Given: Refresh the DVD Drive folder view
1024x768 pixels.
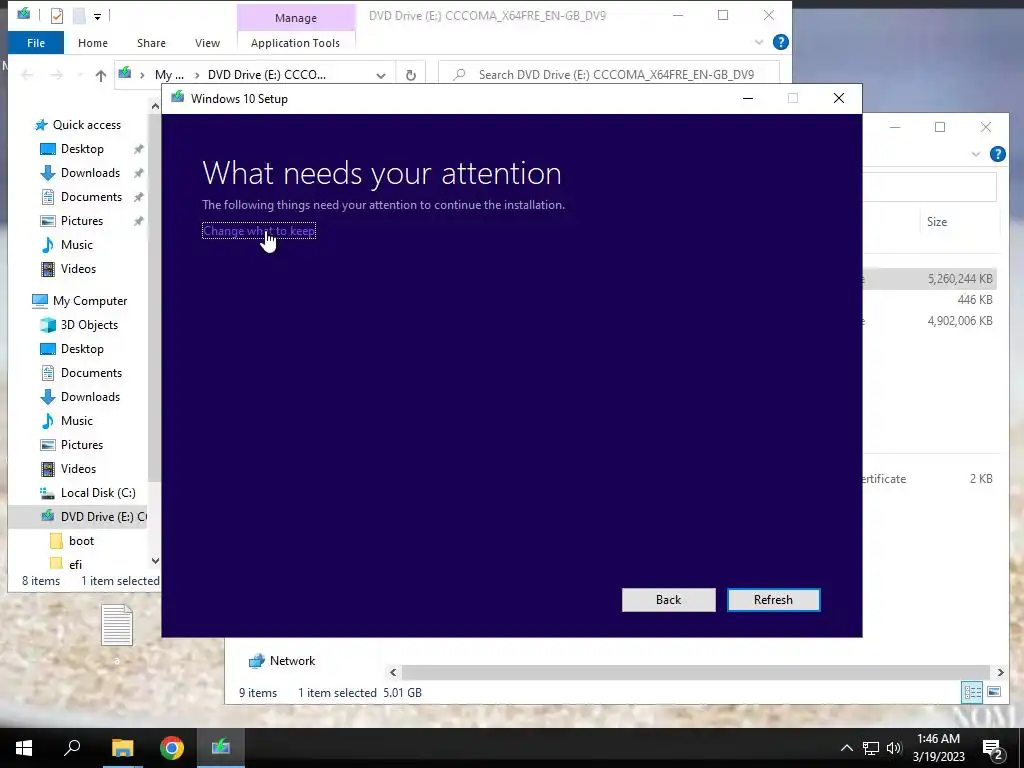Looking at the screenshot, I should pos(411,75).
